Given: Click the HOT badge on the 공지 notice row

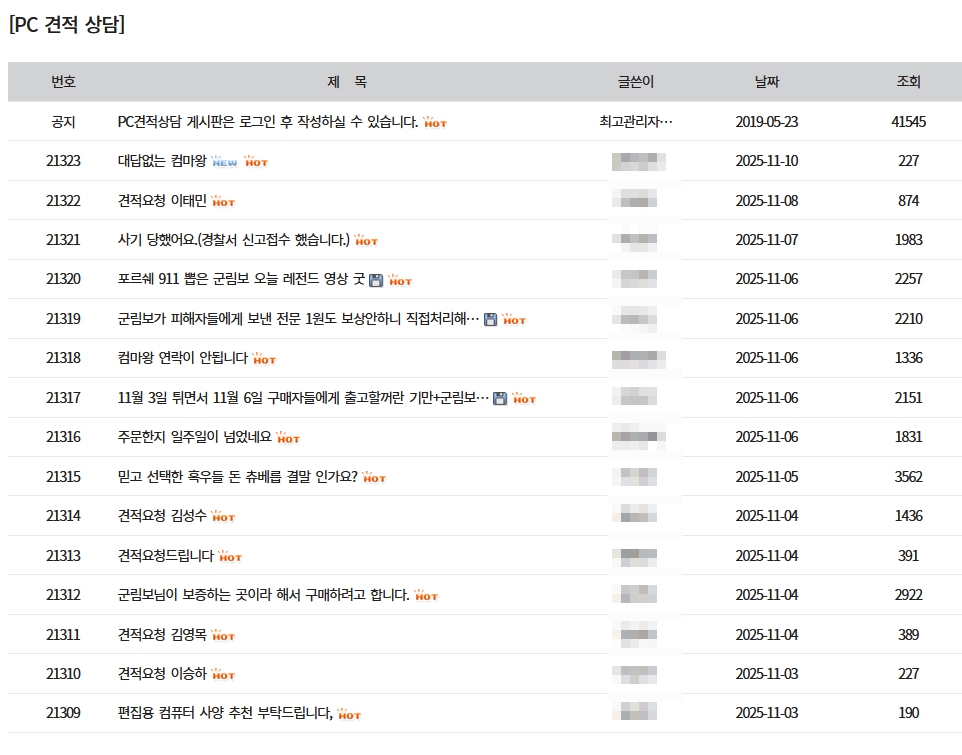Looking at the screenshot, I should tap(435, 123).
